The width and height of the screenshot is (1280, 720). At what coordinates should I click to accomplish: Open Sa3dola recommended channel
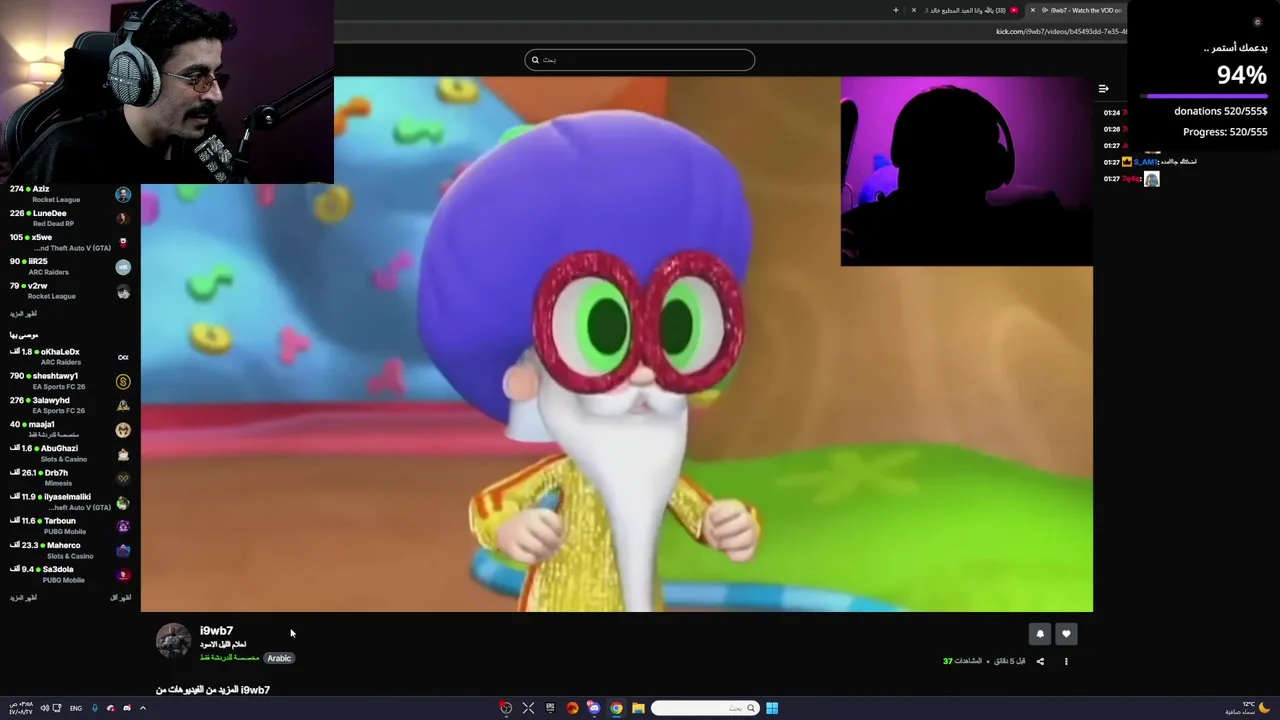point(70,574)
